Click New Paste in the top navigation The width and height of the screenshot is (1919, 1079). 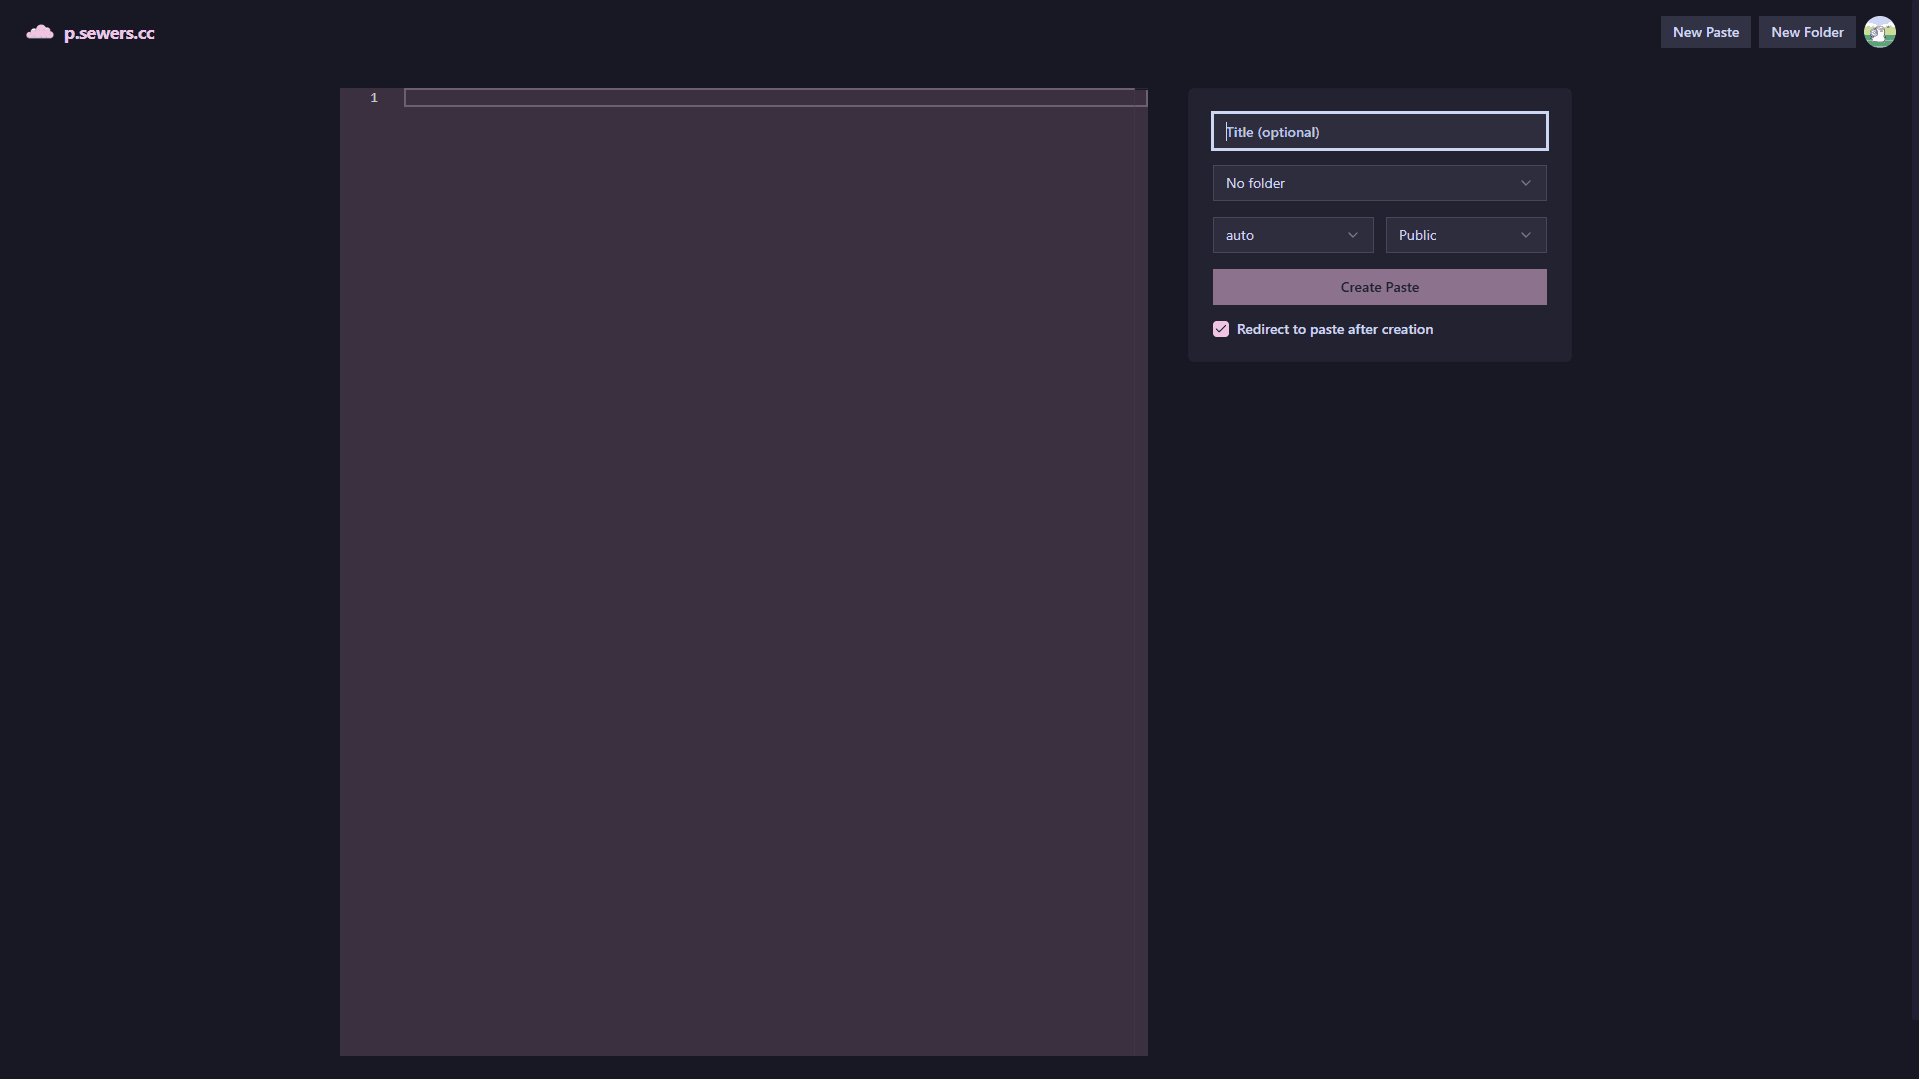point(1705,32)
